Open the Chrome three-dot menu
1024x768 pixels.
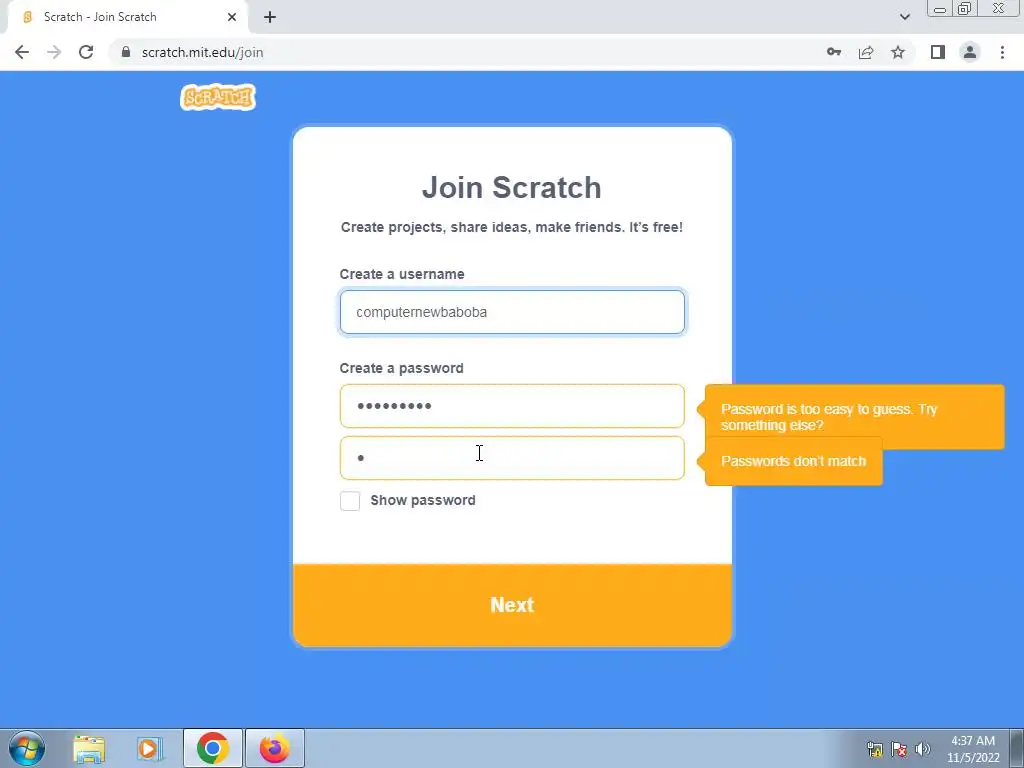coord(1002,52)
